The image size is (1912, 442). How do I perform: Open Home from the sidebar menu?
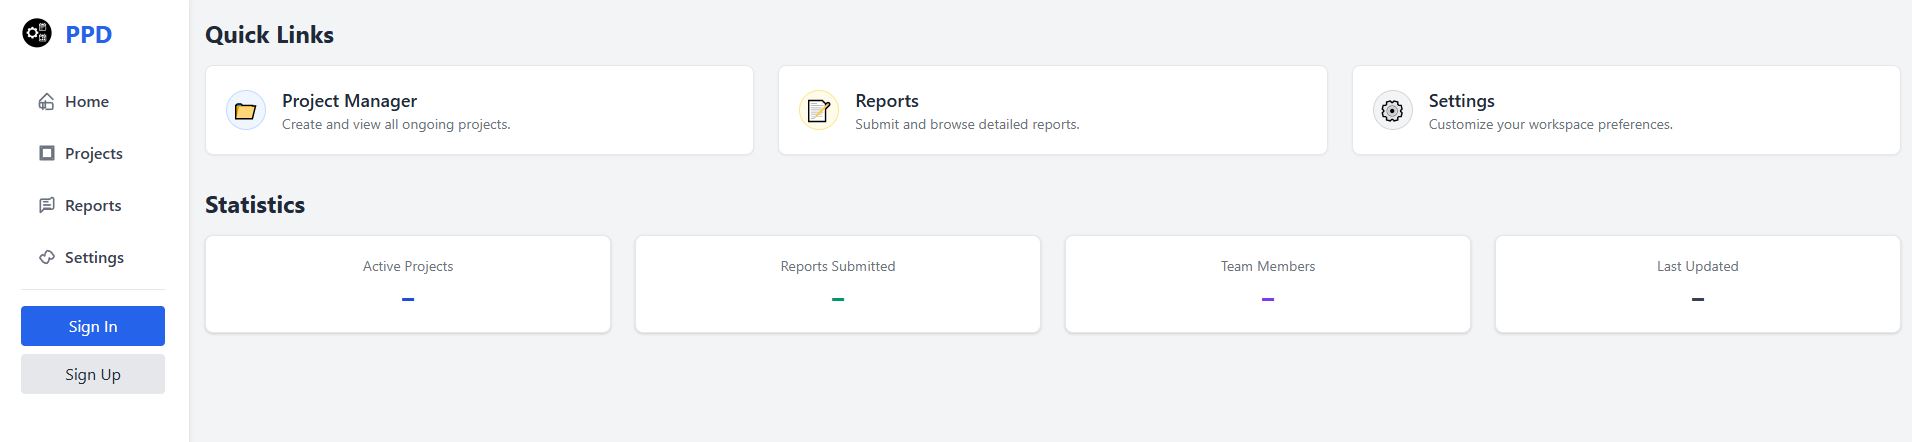click(87, 102)
